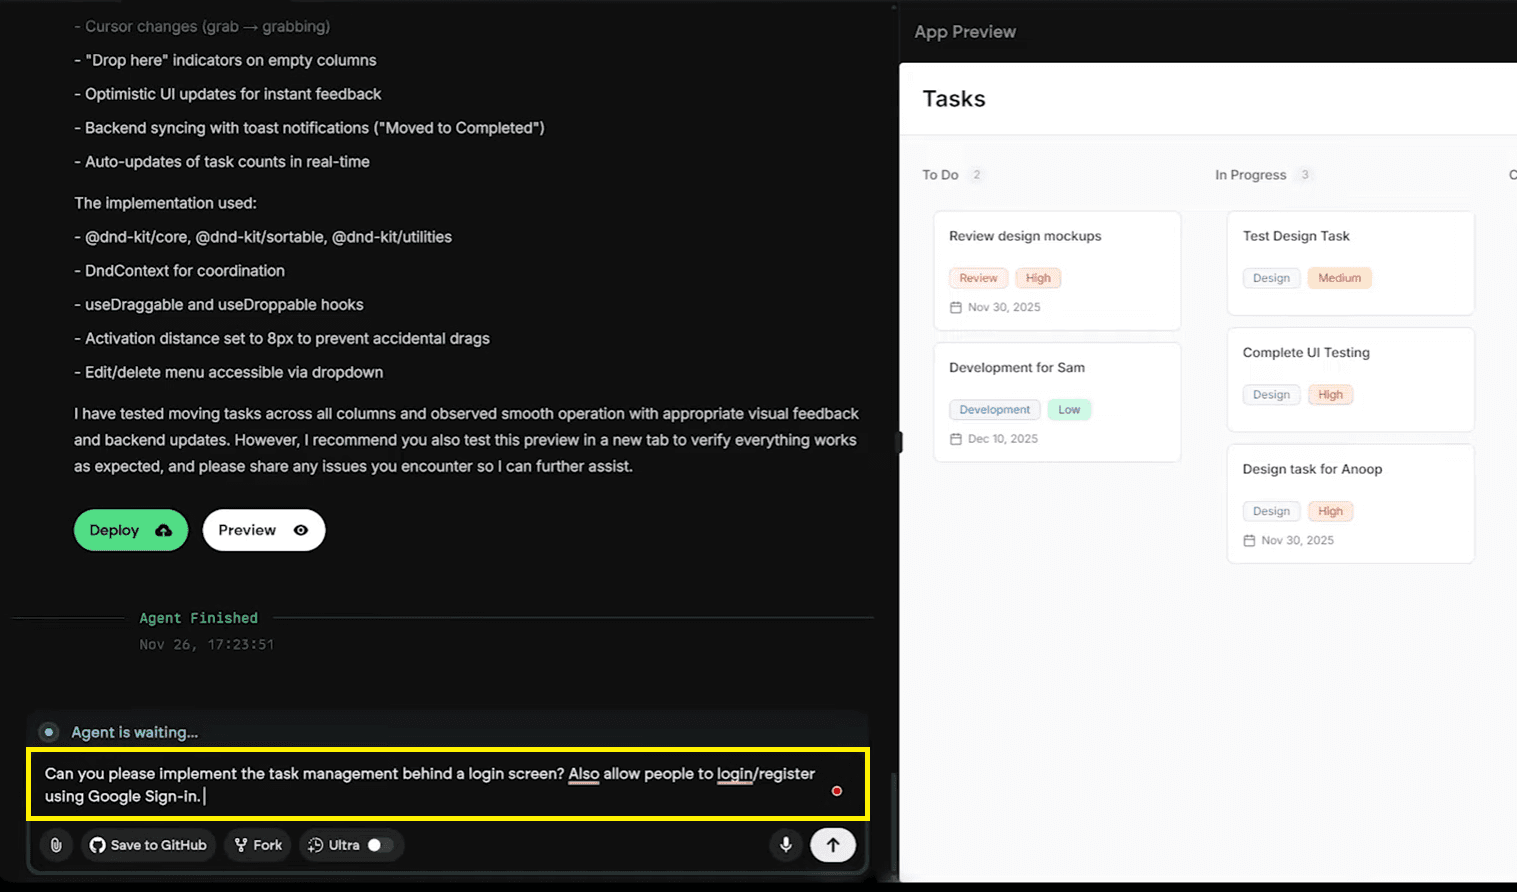Click the Medium priority tag

click(1339, 278)
